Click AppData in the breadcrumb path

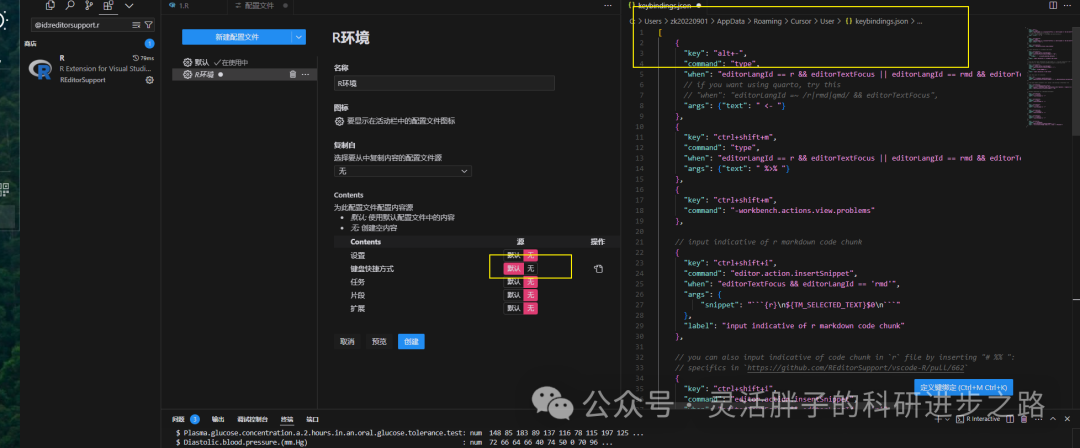click(730, 21)
